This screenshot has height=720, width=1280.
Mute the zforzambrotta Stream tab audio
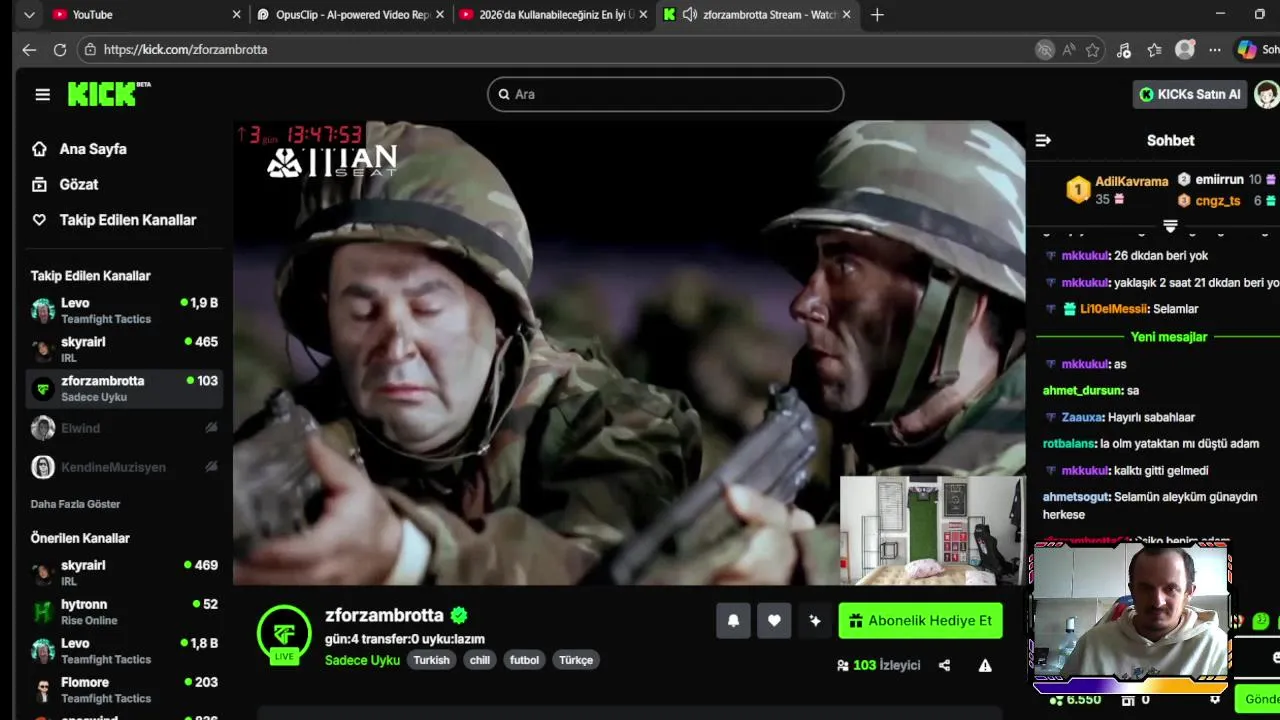[689, 14]
